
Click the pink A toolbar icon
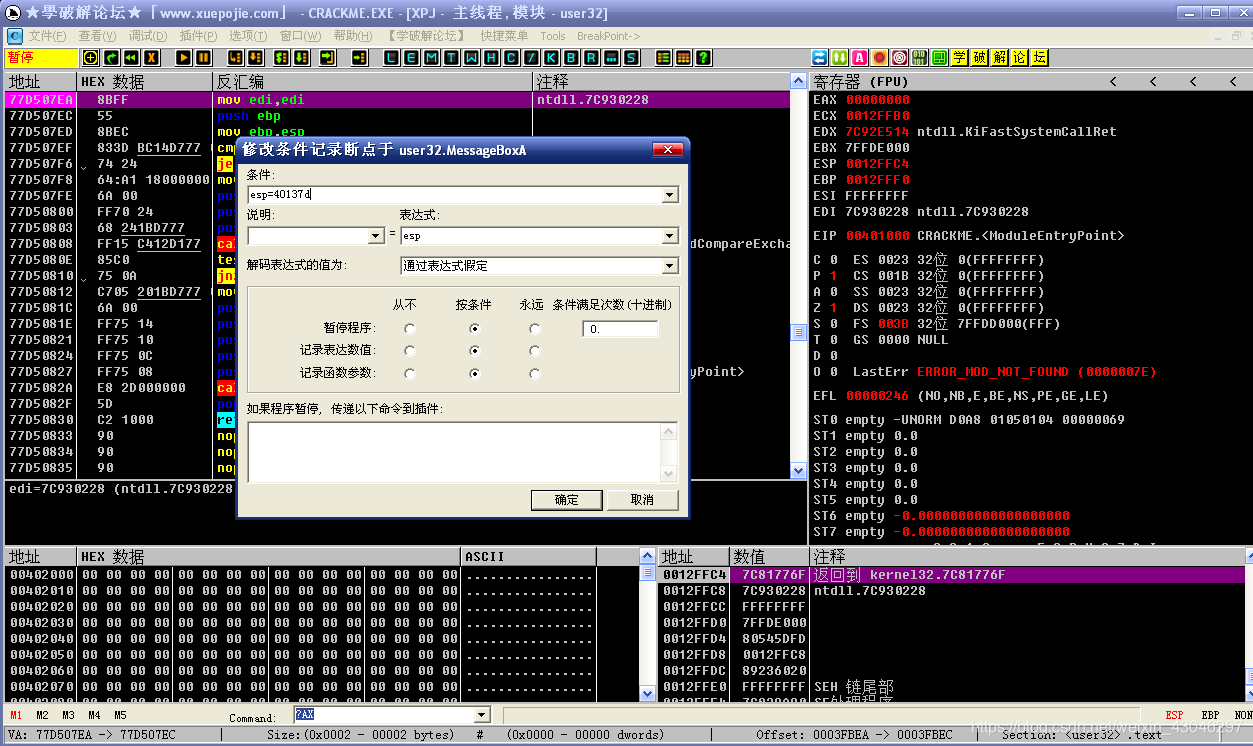(x=860, y=58)
